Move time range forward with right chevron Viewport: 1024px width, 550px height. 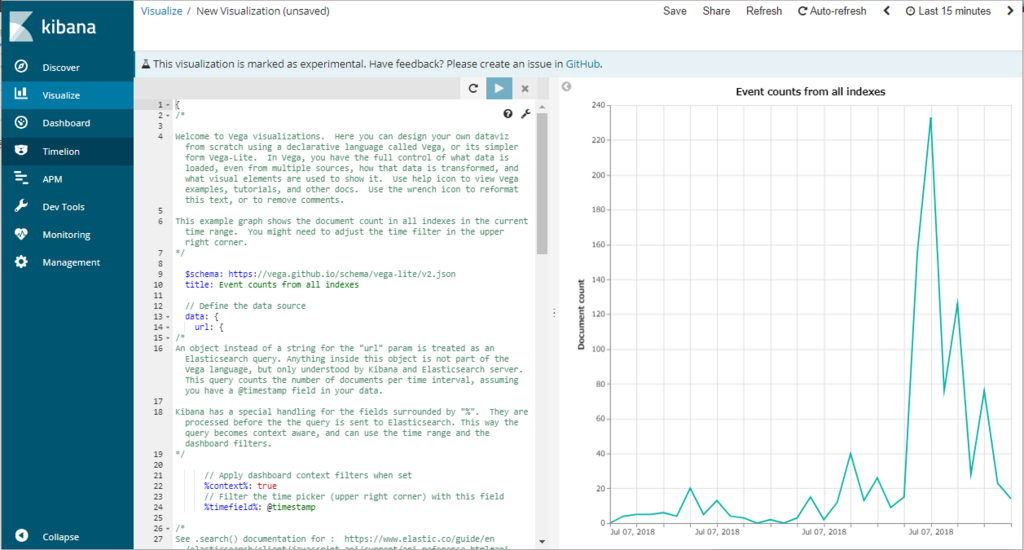click(1010, 10)
